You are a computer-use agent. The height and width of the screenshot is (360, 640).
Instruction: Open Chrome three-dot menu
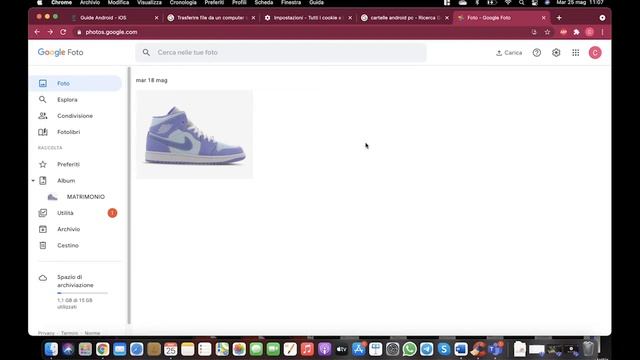[x=602, y=32]
